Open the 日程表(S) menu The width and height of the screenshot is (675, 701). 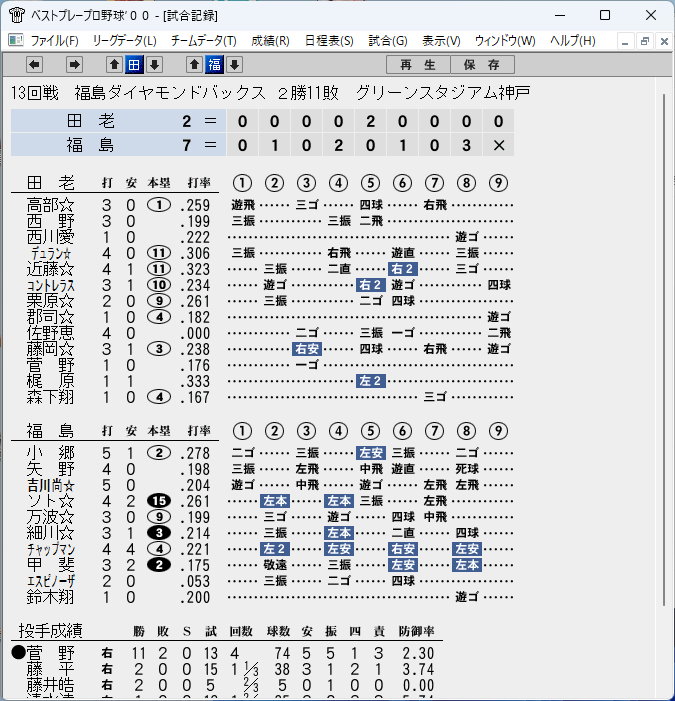coord(329,41)
